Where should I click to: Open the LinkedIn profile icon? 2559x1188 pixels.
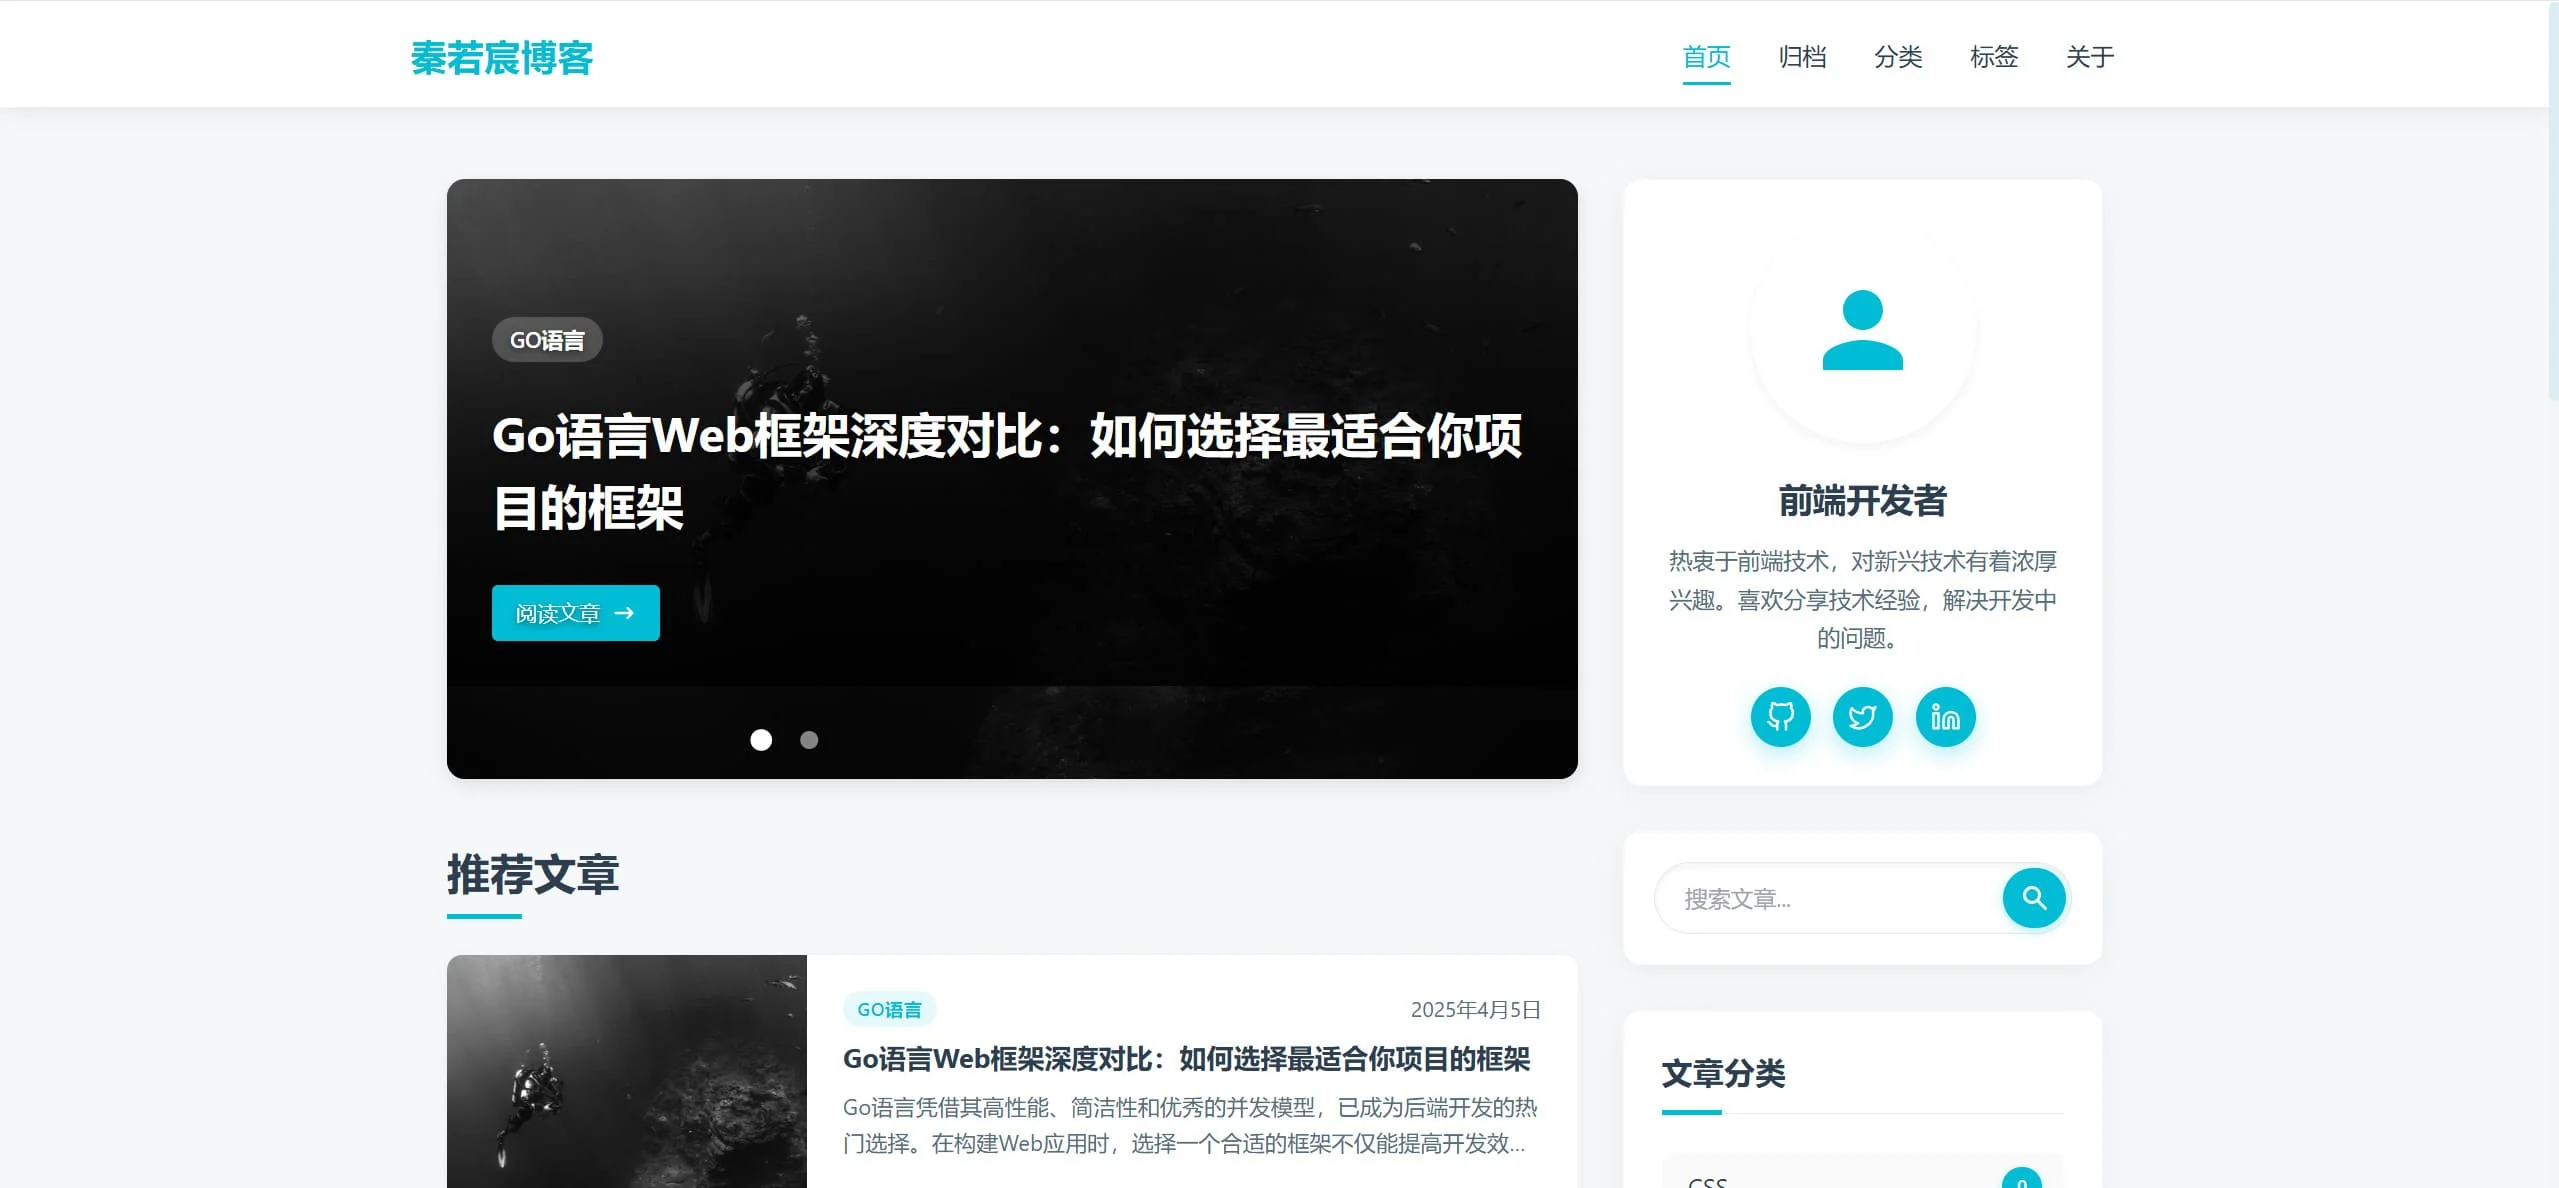click(1943, 716)
